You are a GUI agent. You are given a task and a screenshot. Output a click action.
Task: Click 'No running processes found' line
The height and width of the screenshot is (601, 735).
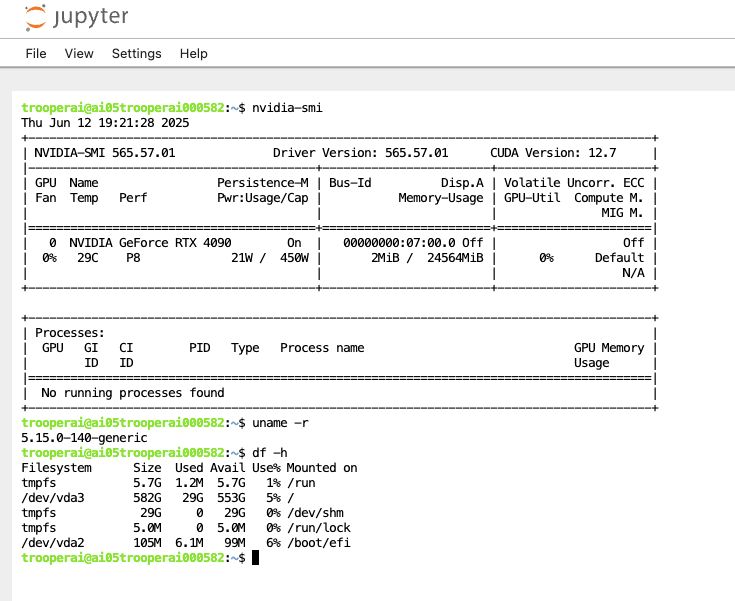point(133,393)
